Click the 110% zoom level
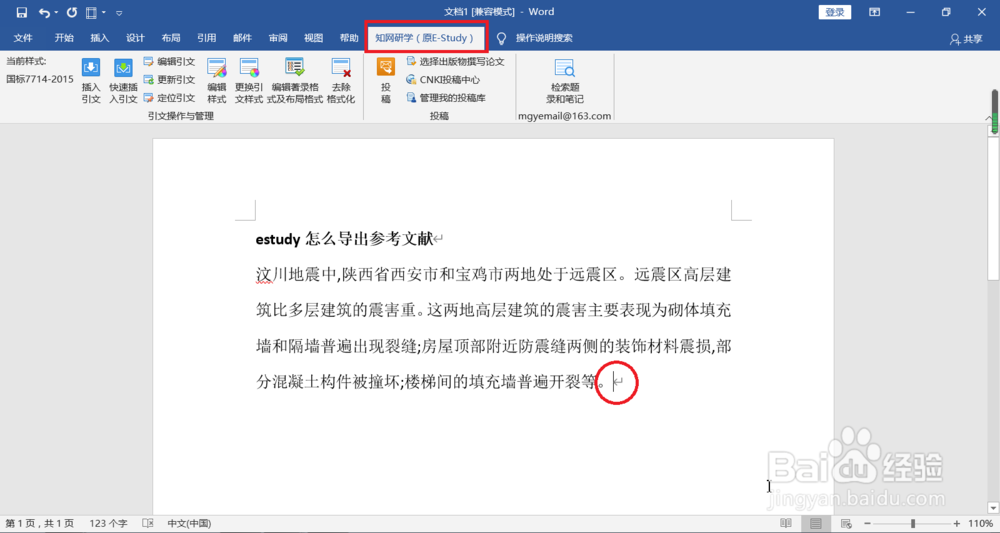The image size is (1000, 533). tap(980, 523)
